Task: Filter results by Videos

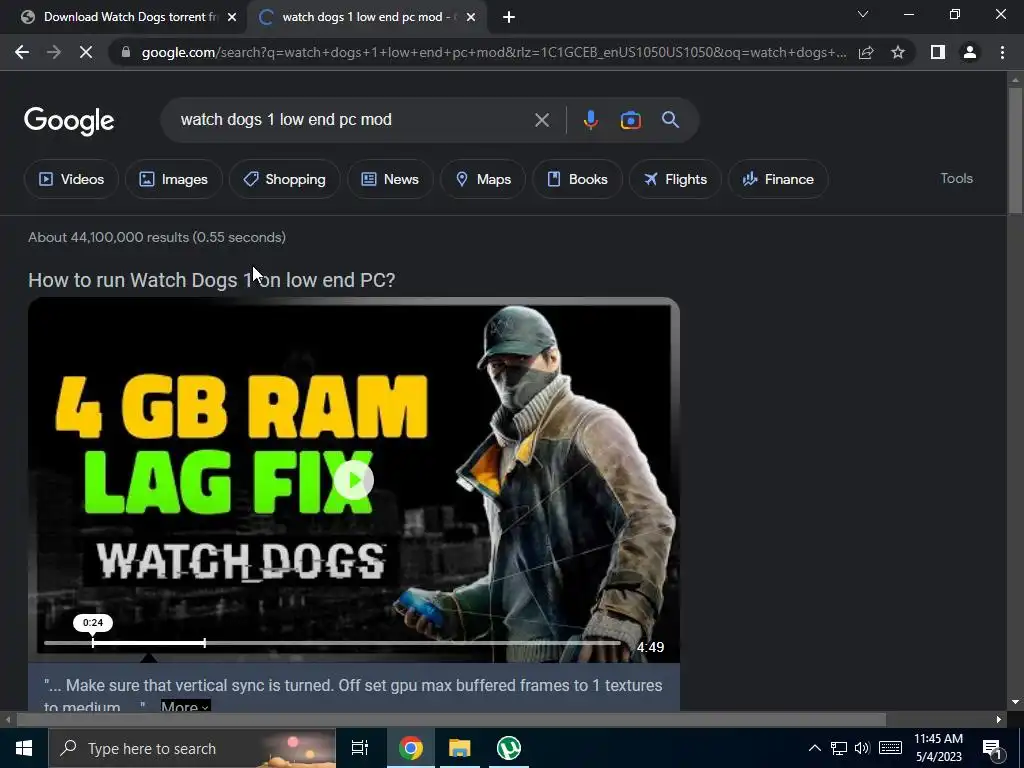Action: pyautogui.click(x=71, y=179)
